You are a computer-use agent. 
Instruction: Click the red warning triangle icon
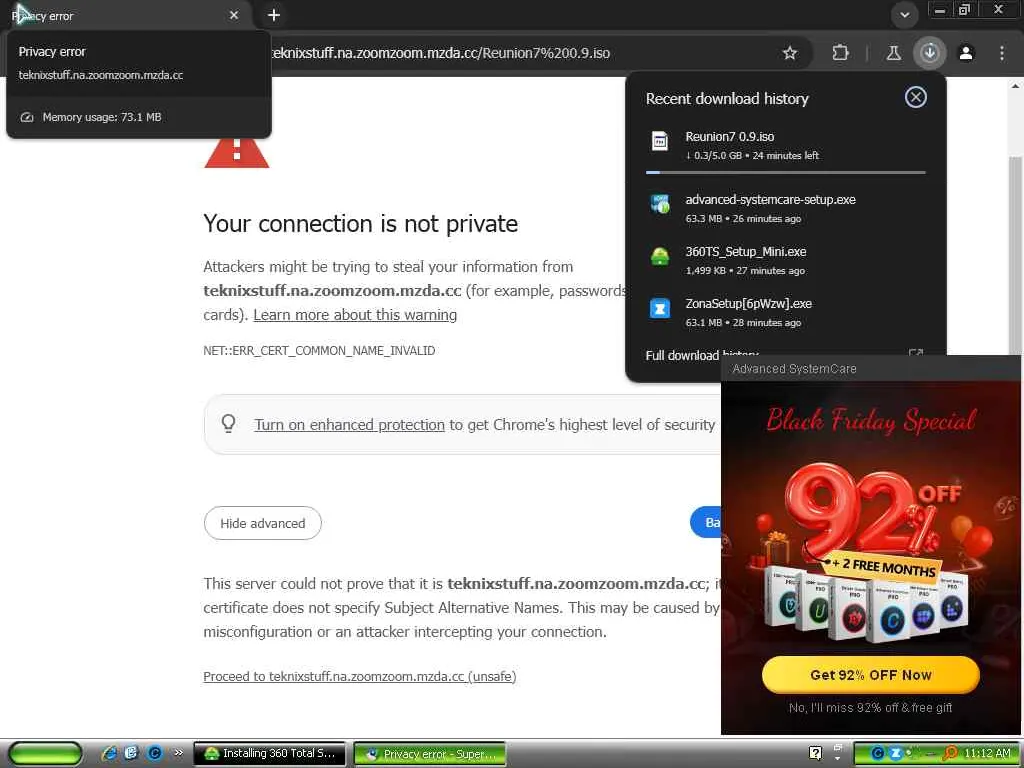236,153
